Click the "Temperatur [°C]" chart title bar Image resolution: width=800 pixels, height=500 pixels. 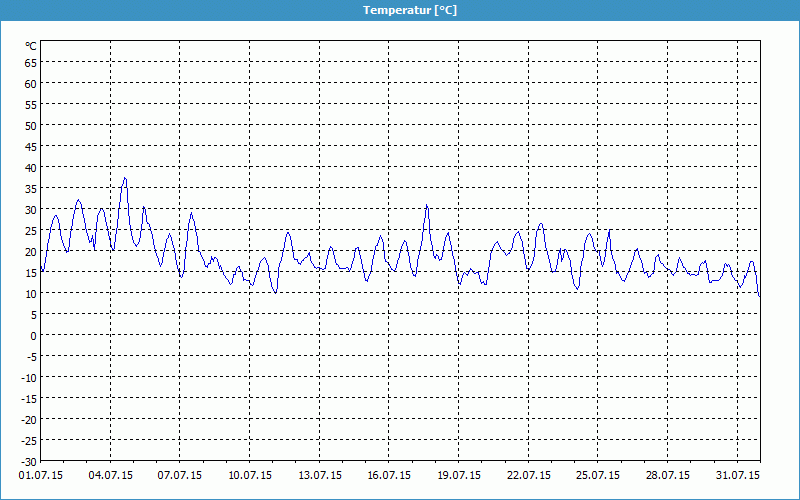point(400,10)
